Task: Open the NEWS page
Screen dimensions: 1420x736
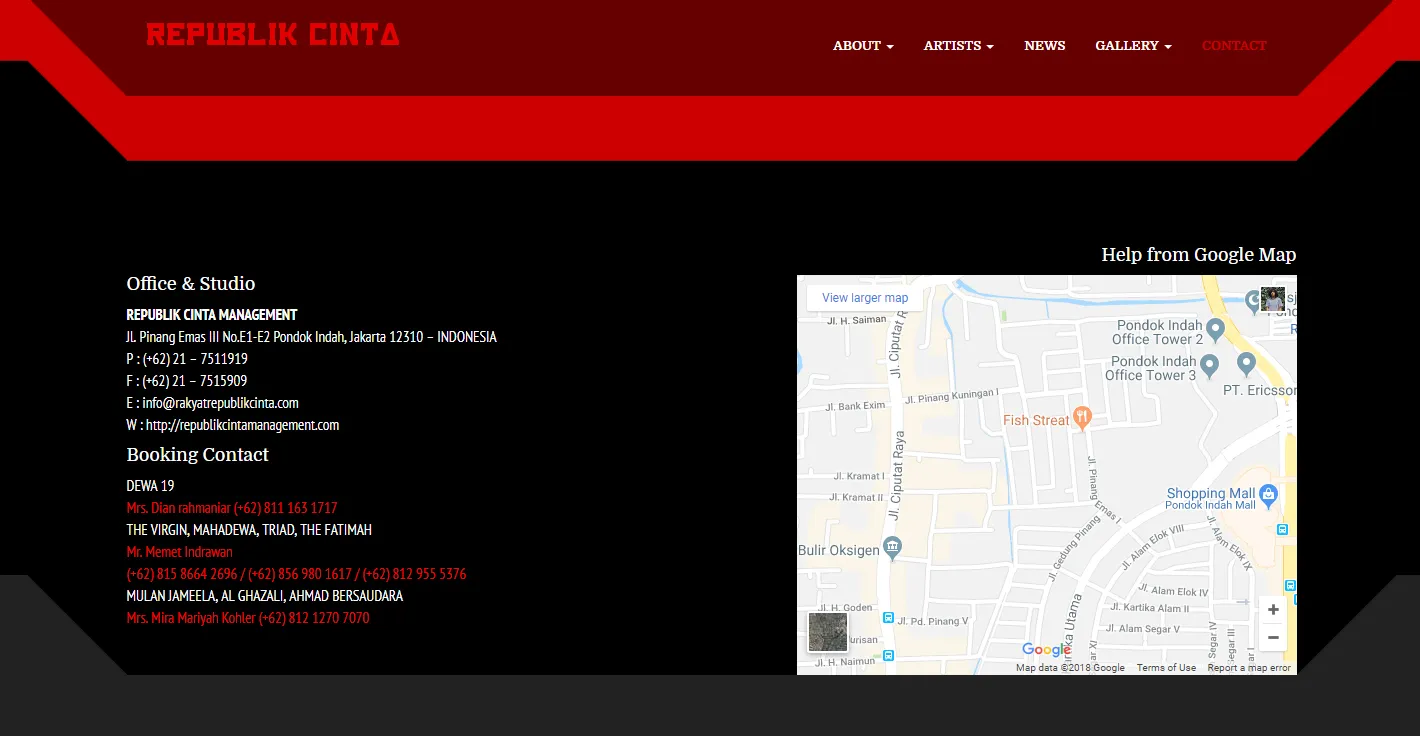Action: [1045, 46]
